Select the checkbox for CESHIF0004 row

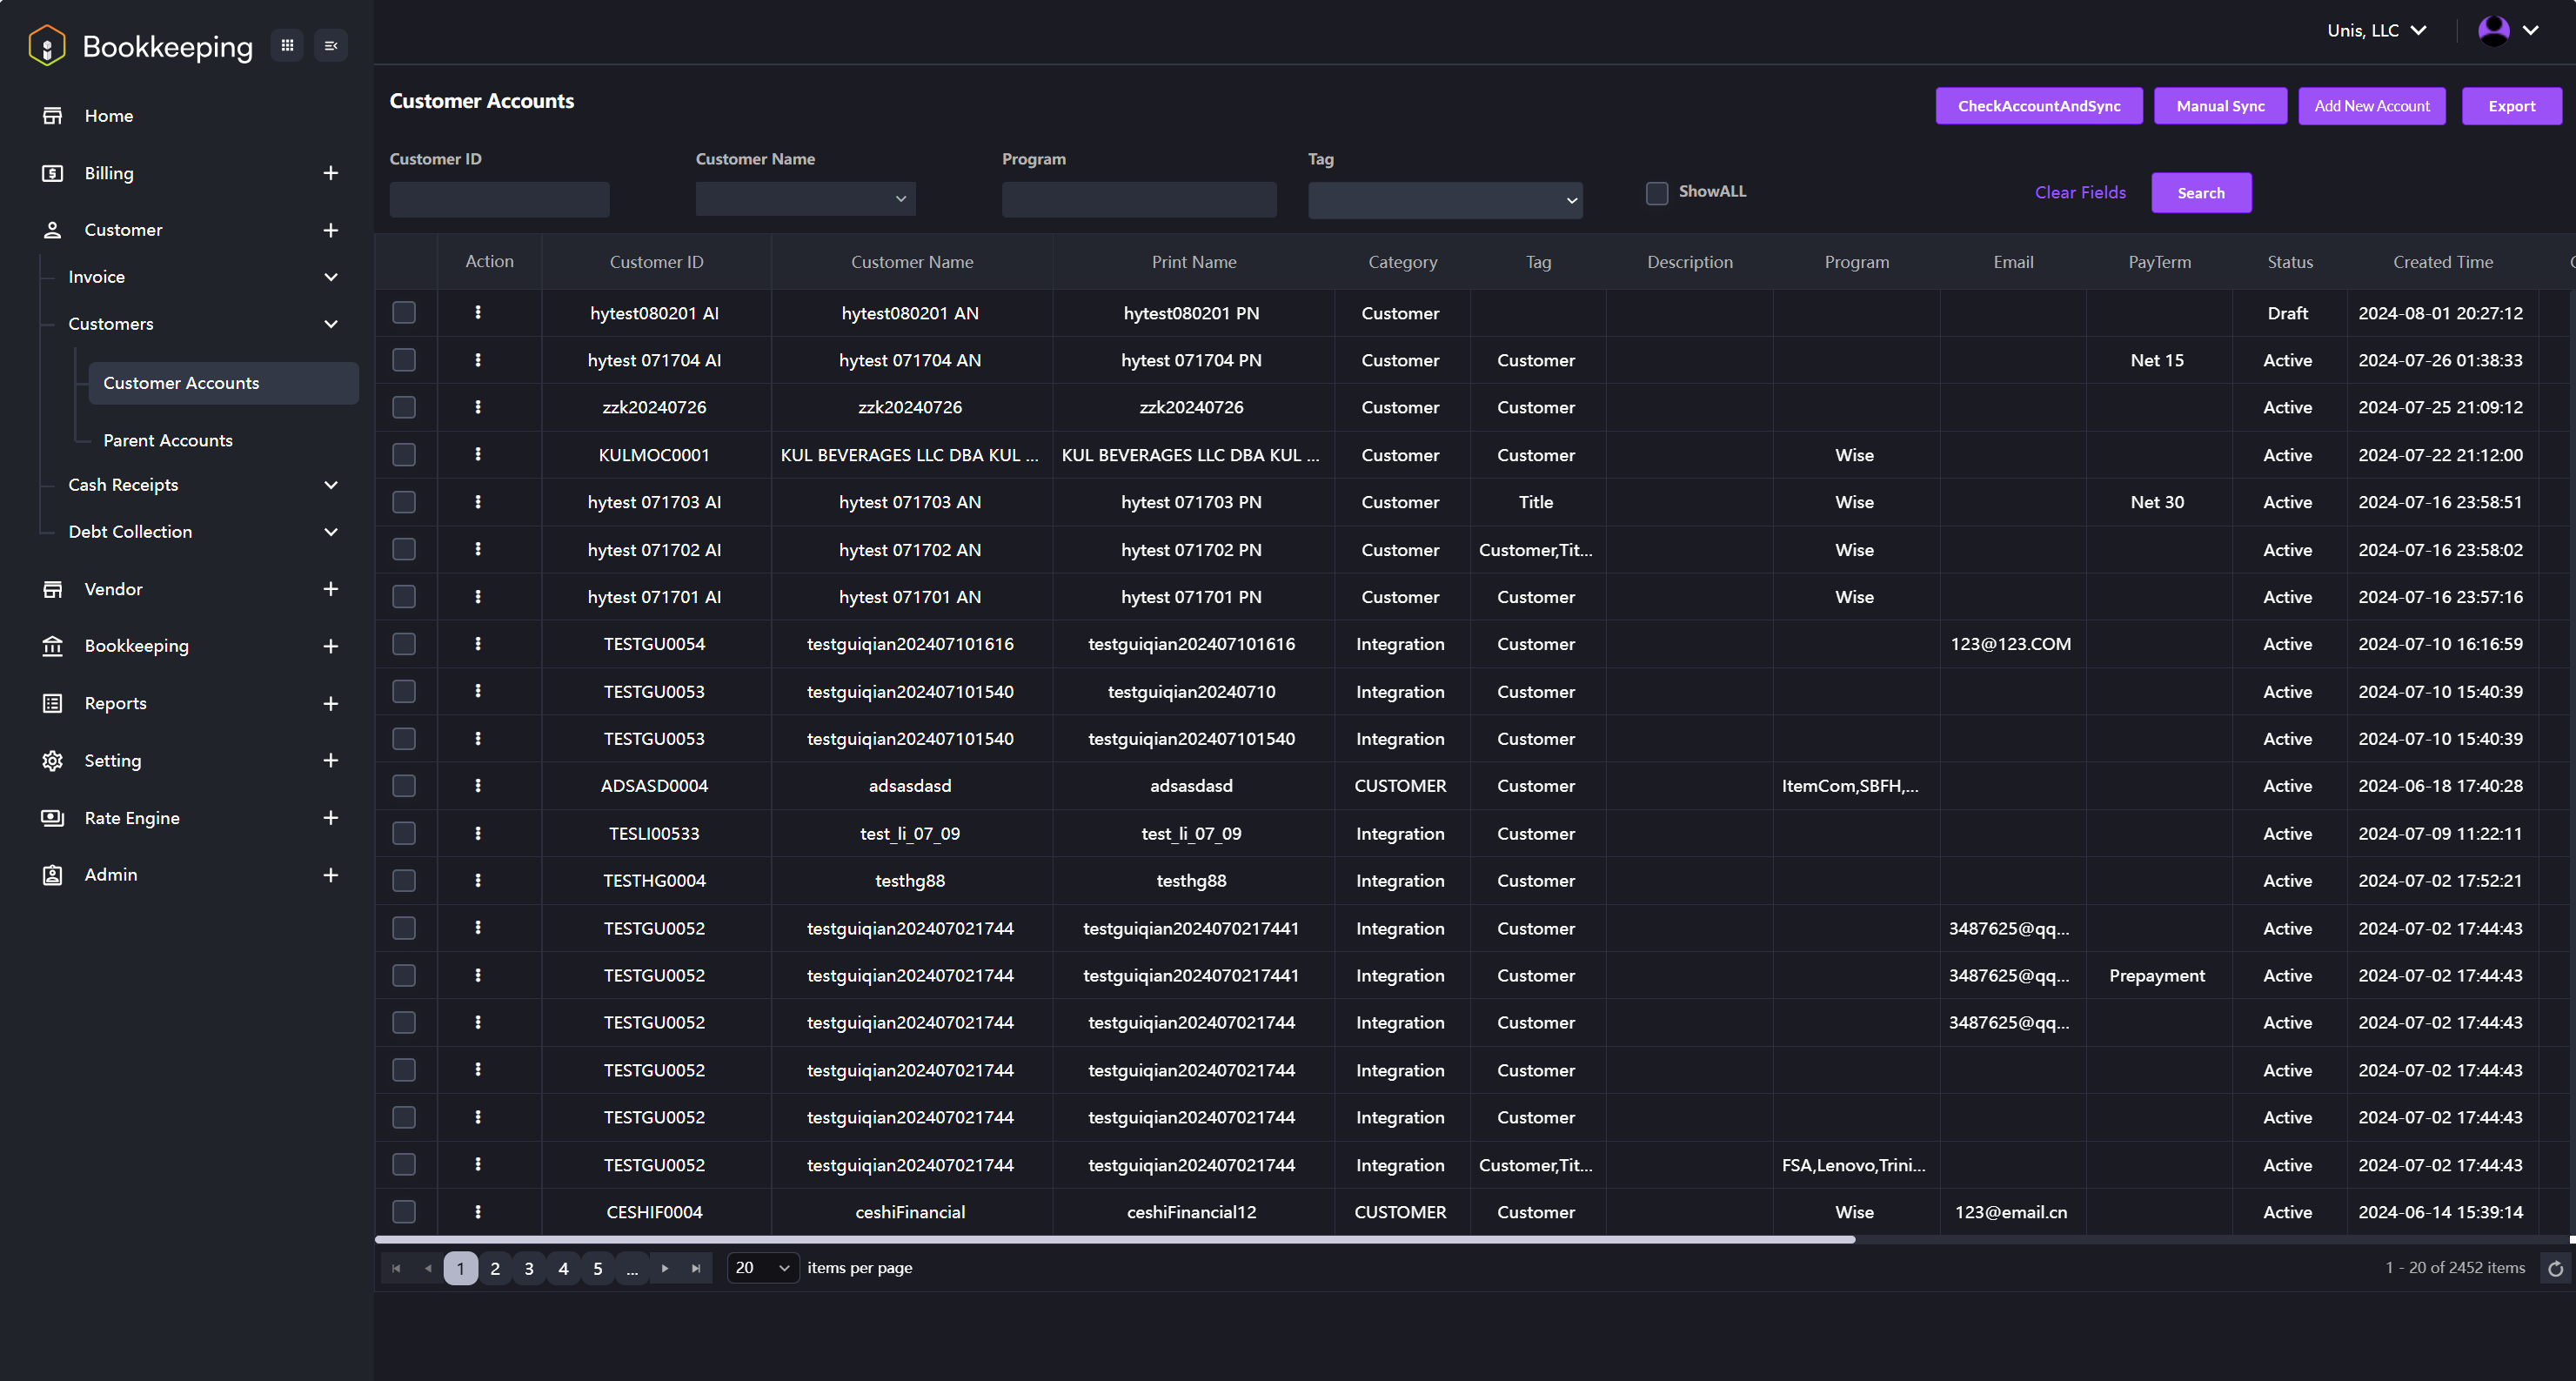pyautogui.click(x=404, y=1212)
